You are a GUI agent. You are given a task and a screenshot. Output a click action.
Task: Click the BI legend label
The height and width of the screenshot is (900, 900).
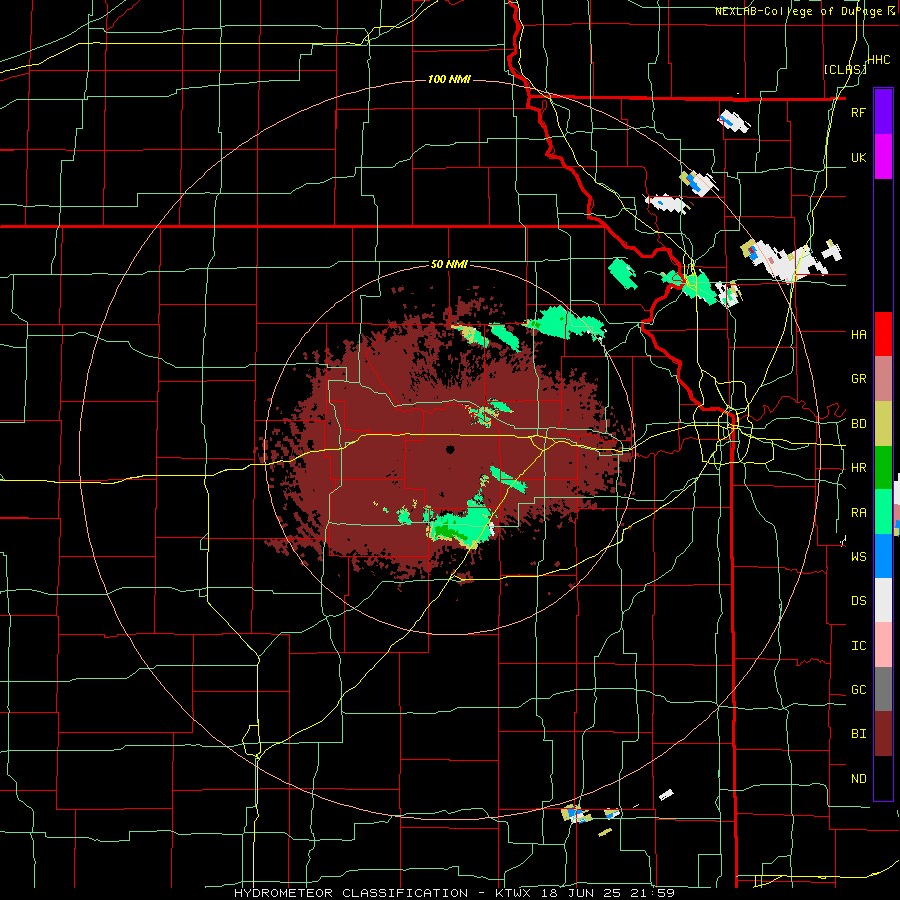859,734
